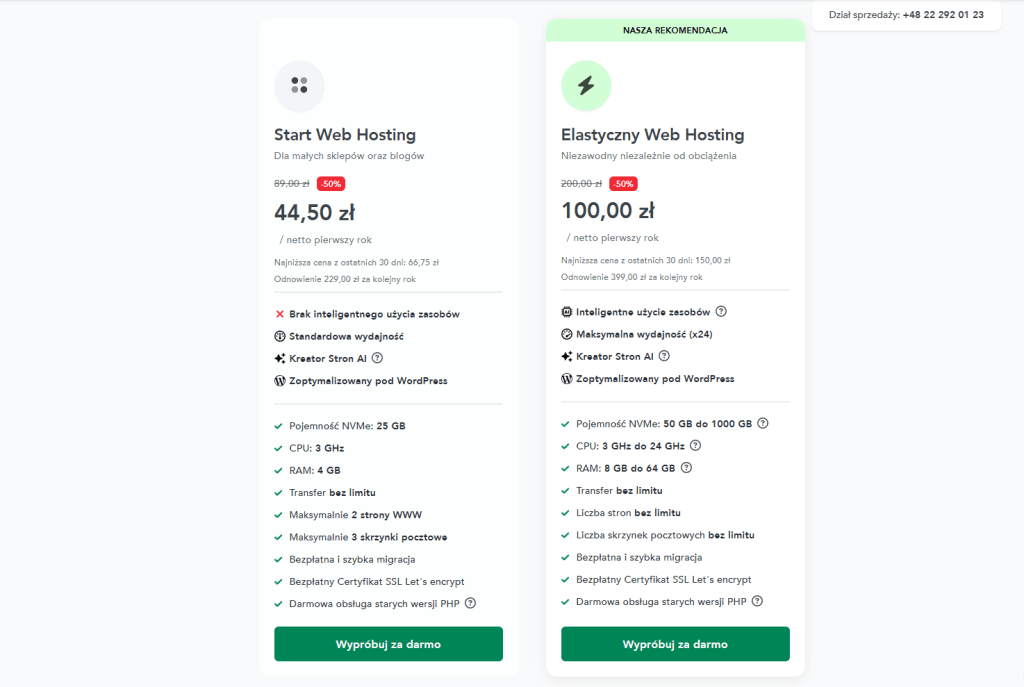Click the WordPress icon in the Elastyczny plan

coord(567,378)
